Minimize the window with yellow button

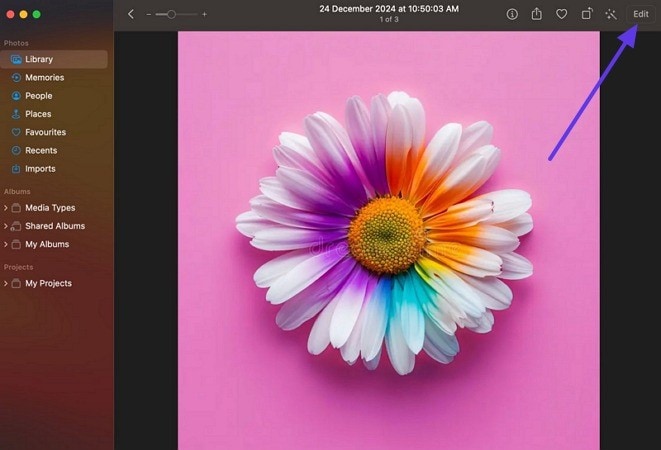point(24,14)
